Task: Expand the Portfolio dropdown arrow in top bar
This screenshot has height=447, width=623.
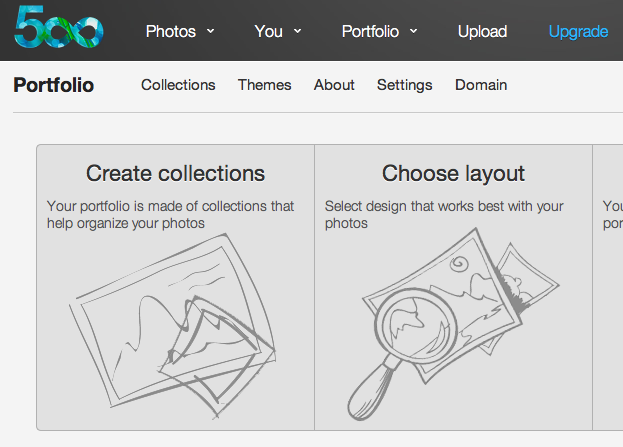Action: click(414, 31)
